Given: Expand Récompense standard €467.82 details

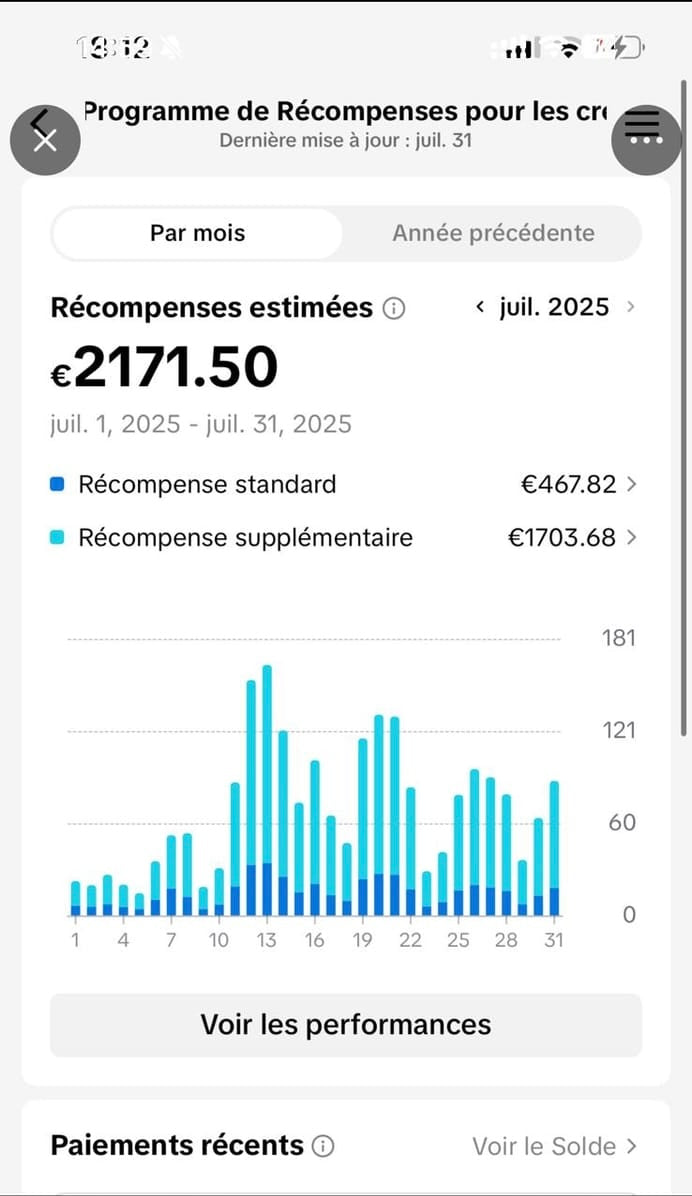Looking at the screenshot, I should pos(630,485).
